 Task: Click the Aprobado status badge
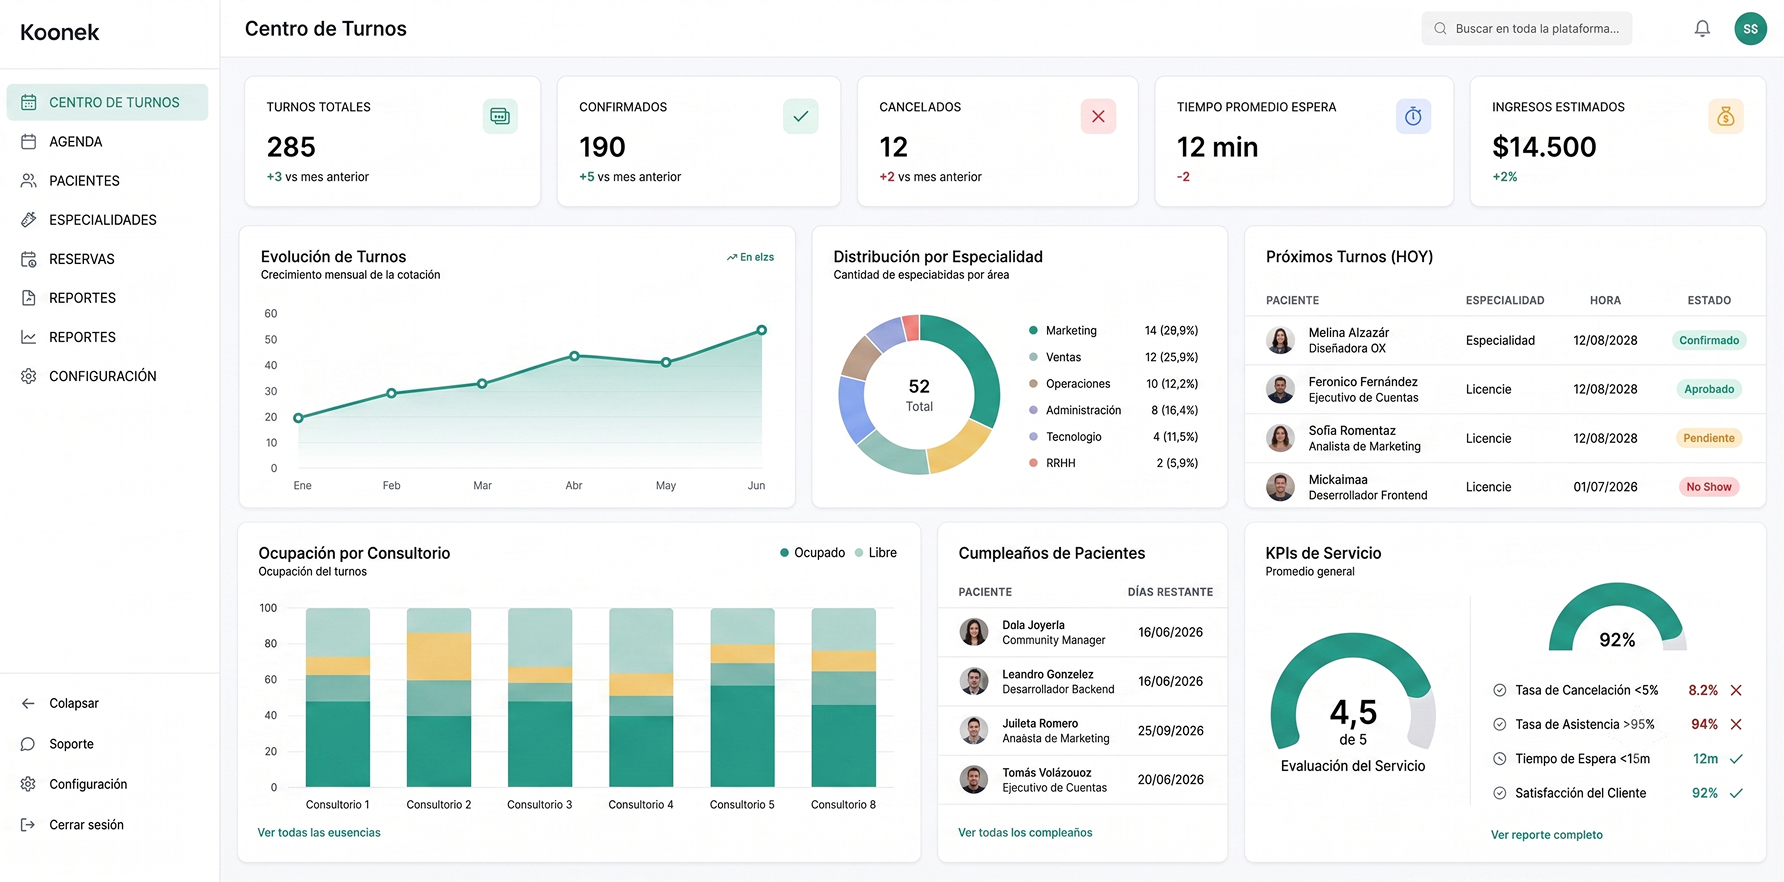point(1709,389)
